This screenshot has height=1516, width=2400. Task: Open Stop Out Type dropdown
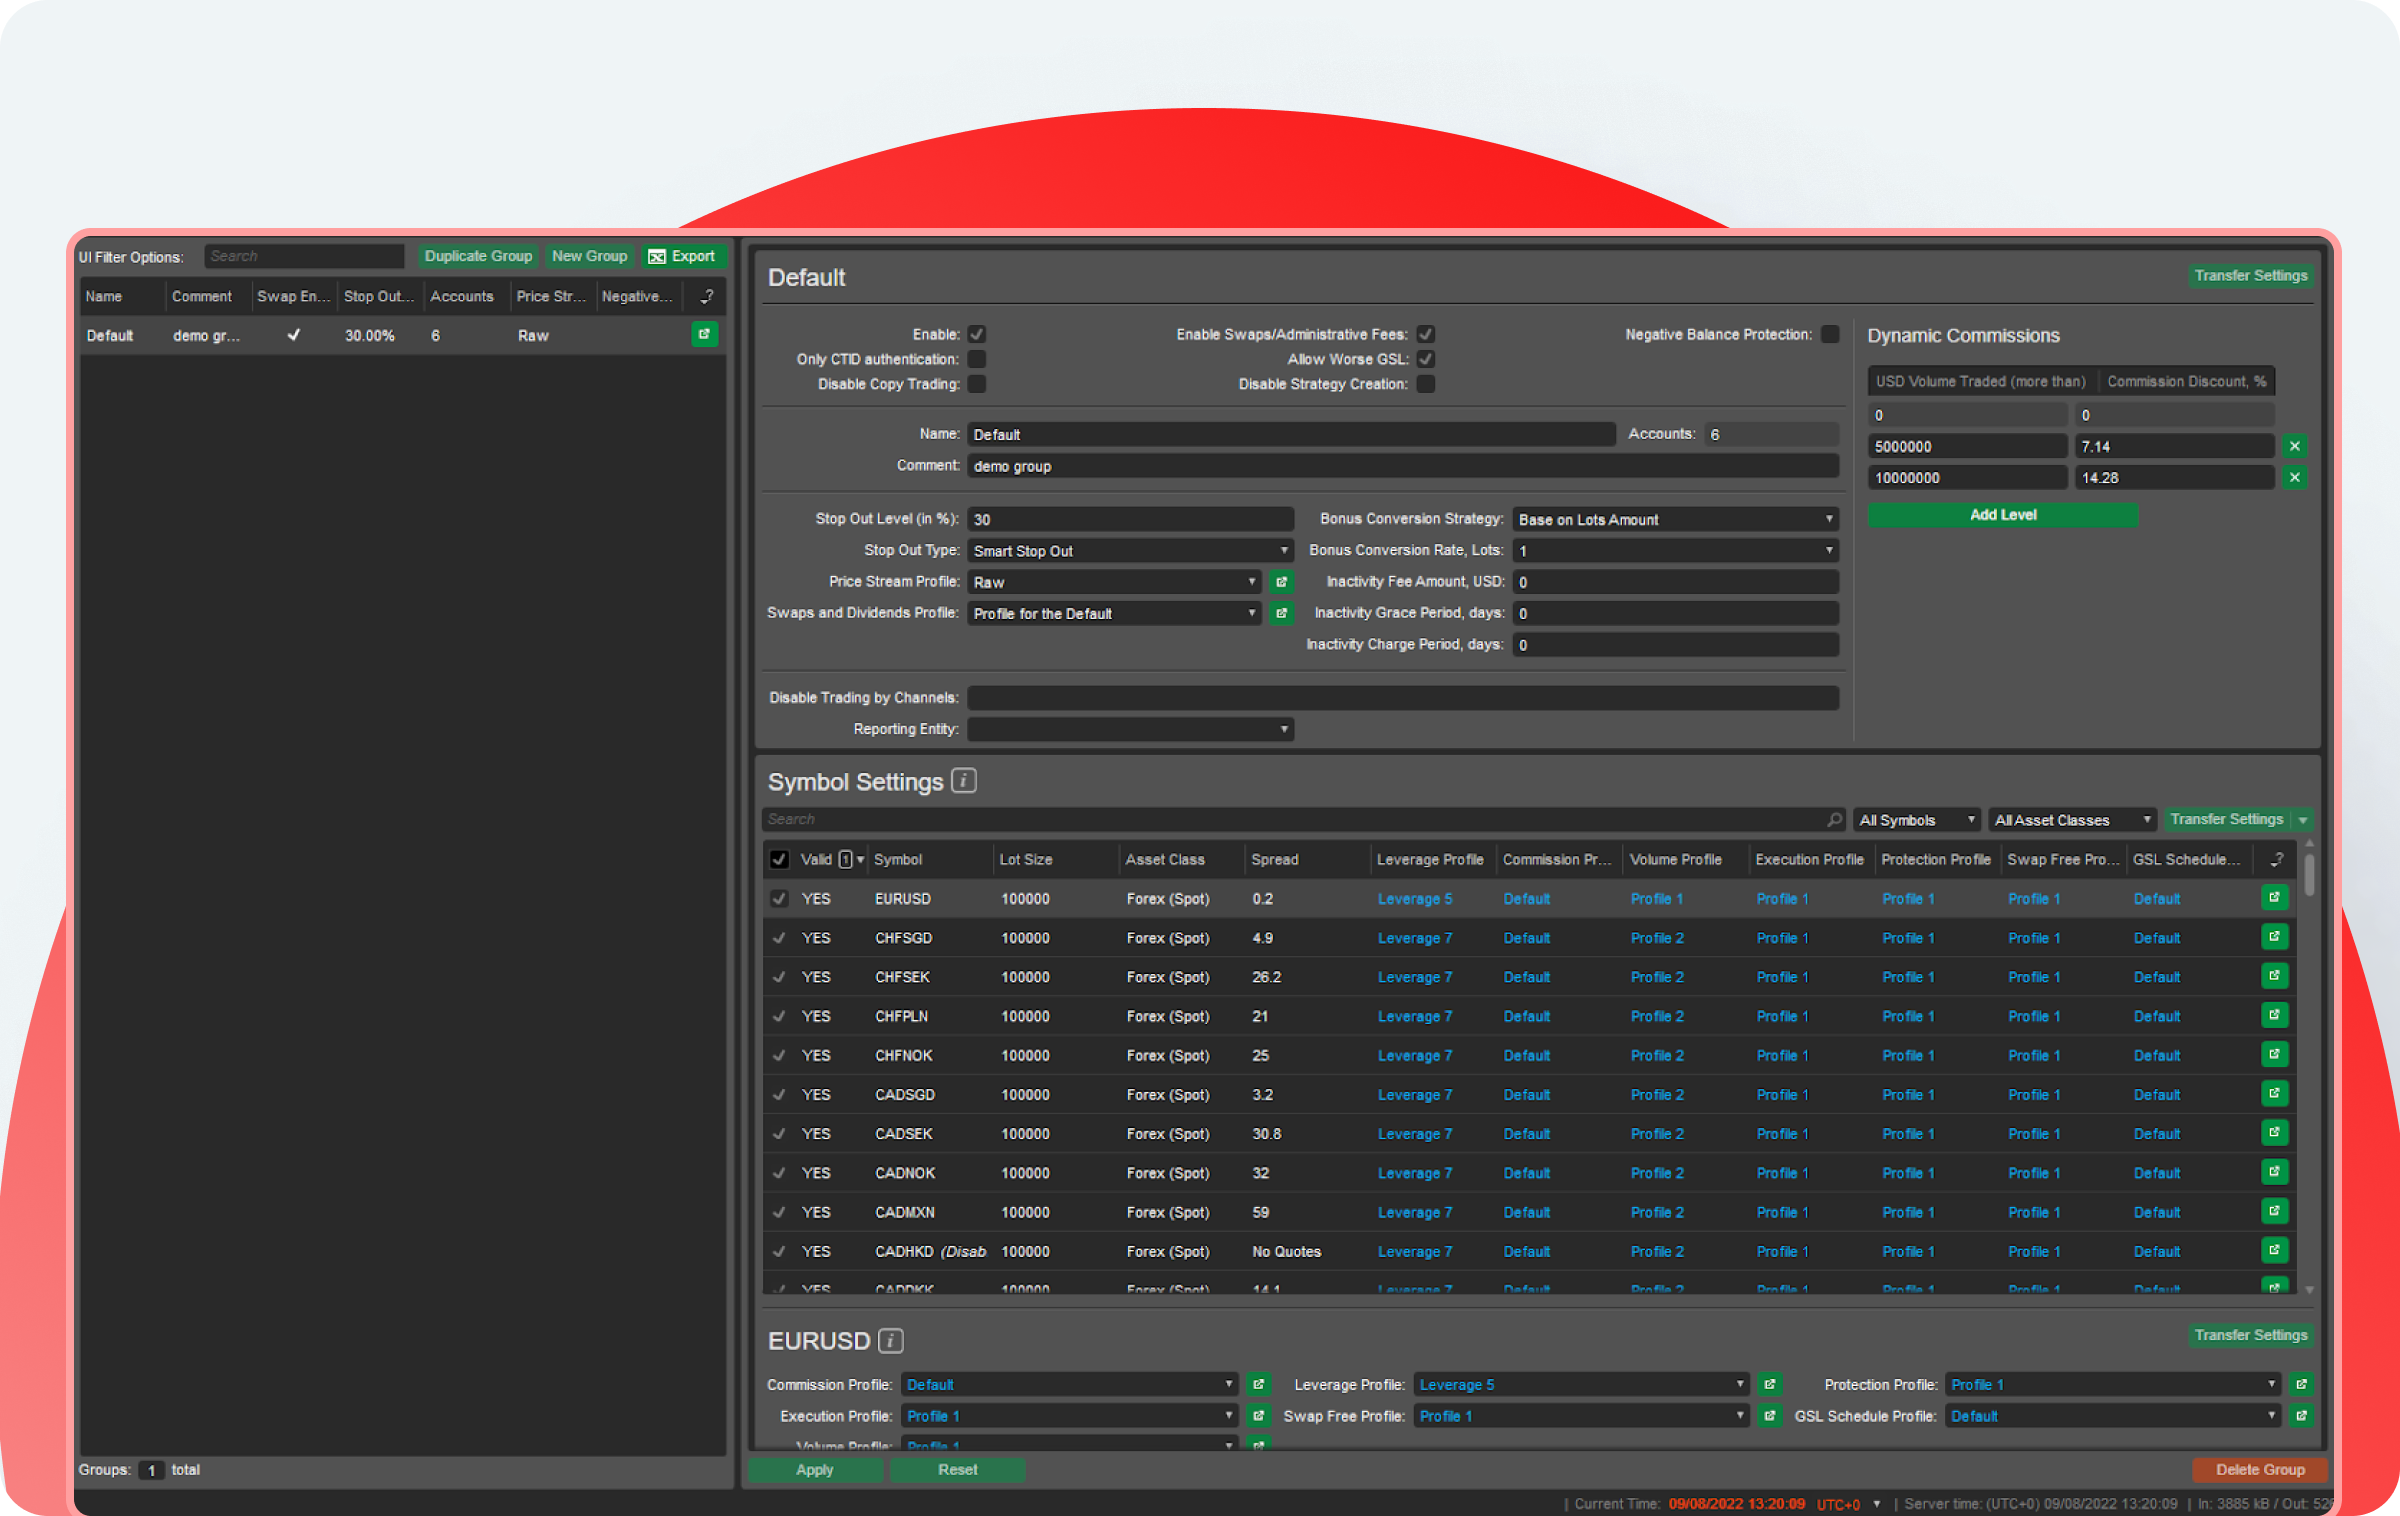tap(1131, 551)
